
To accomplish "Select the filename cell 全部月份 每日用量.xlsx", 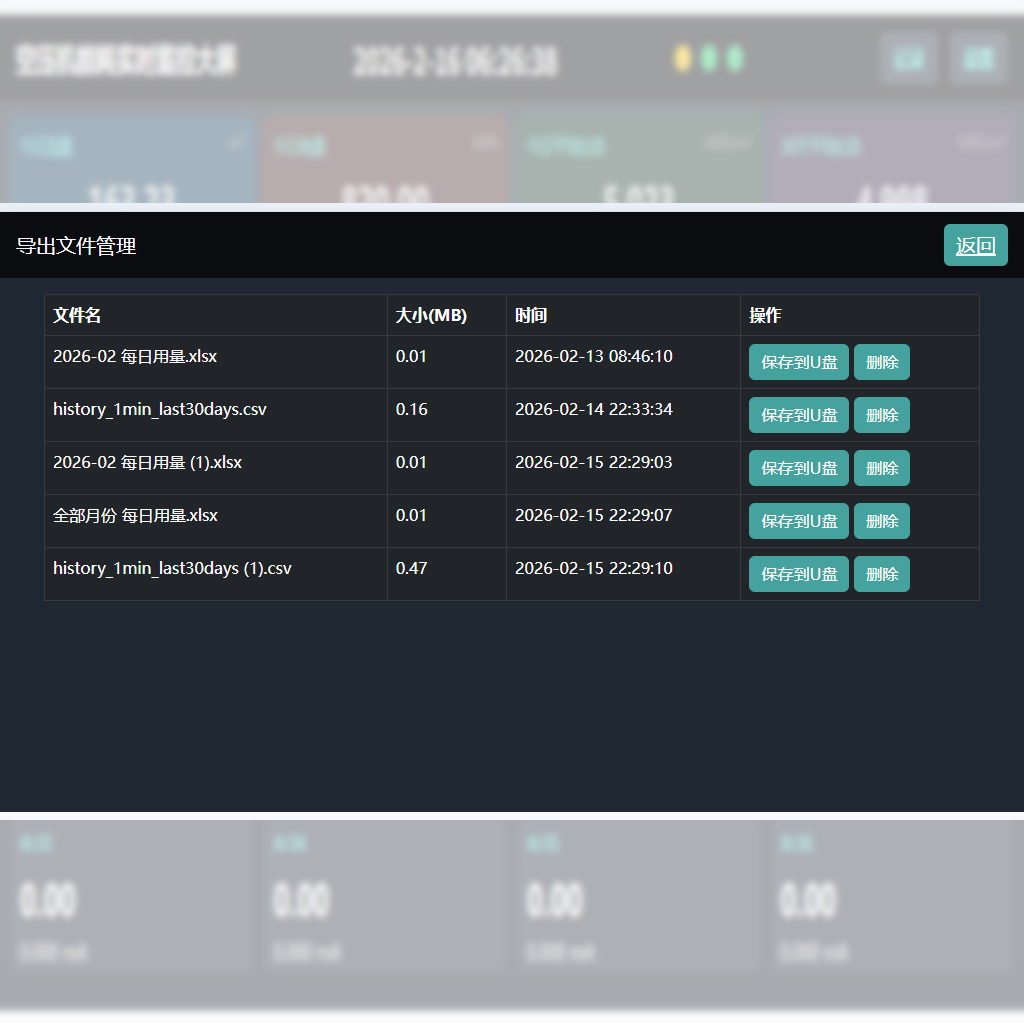I will [216, 520].
